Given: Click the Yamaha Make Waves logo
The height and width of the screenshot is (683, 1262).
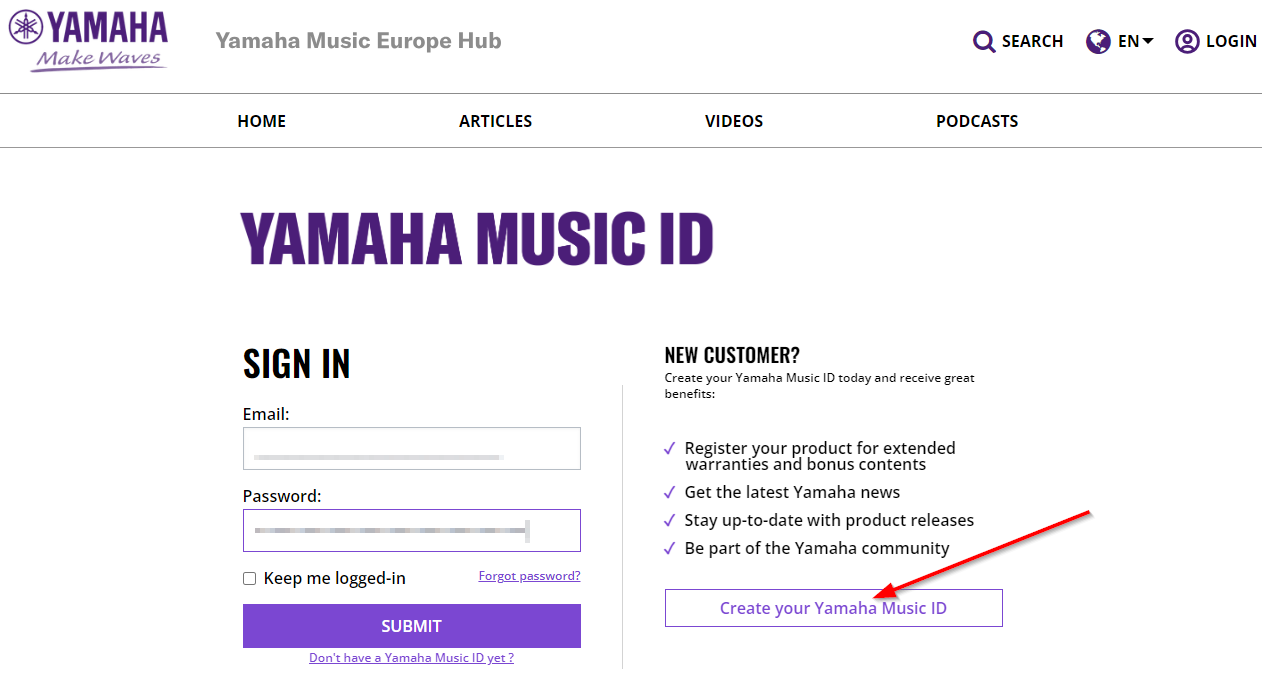Looking at the screenshot, I should [x=88, y=41].
